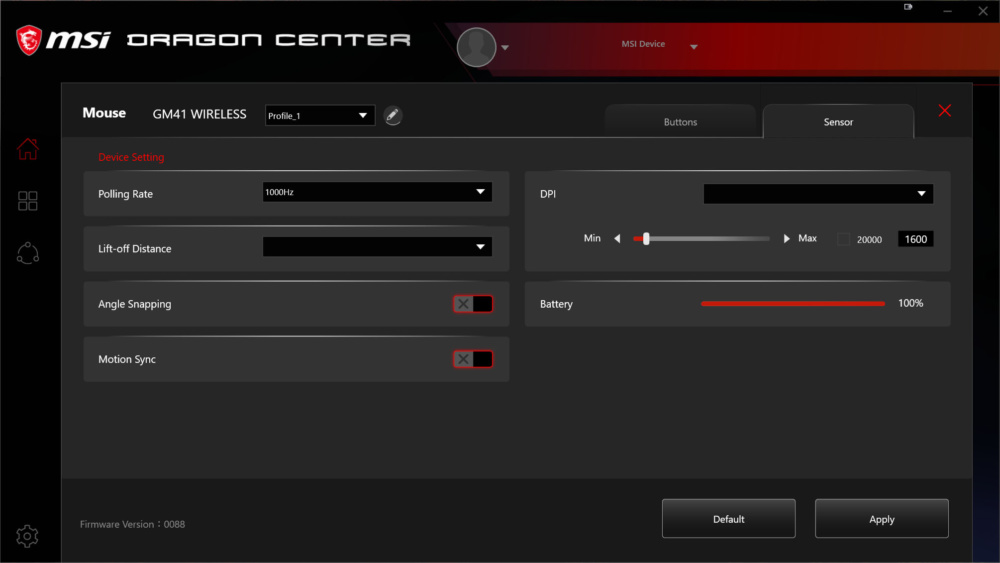Increase DPI with the right arrow
Viewport: 1000px width, 563px height.
coord(786,238)
